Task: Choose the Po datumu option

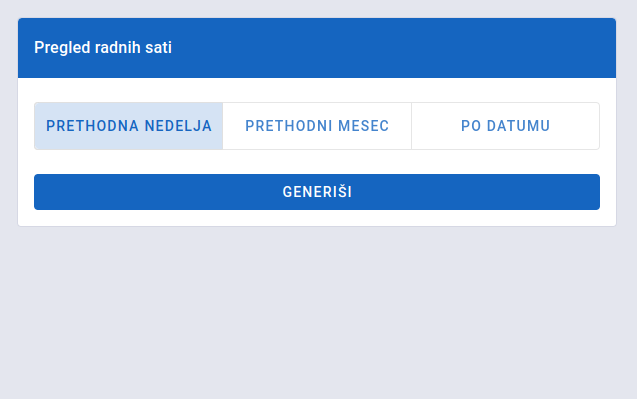Action: click(x=505, y=126)
